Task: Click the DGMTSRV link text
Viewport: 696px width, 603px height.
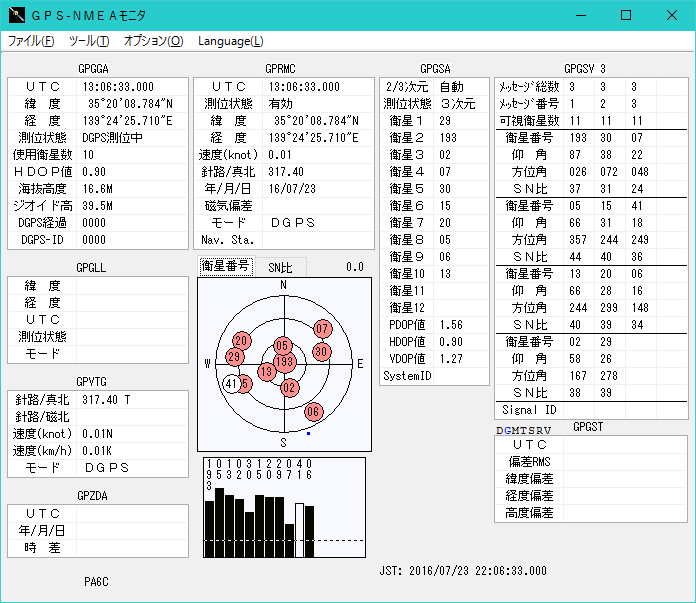Action: 523,430
